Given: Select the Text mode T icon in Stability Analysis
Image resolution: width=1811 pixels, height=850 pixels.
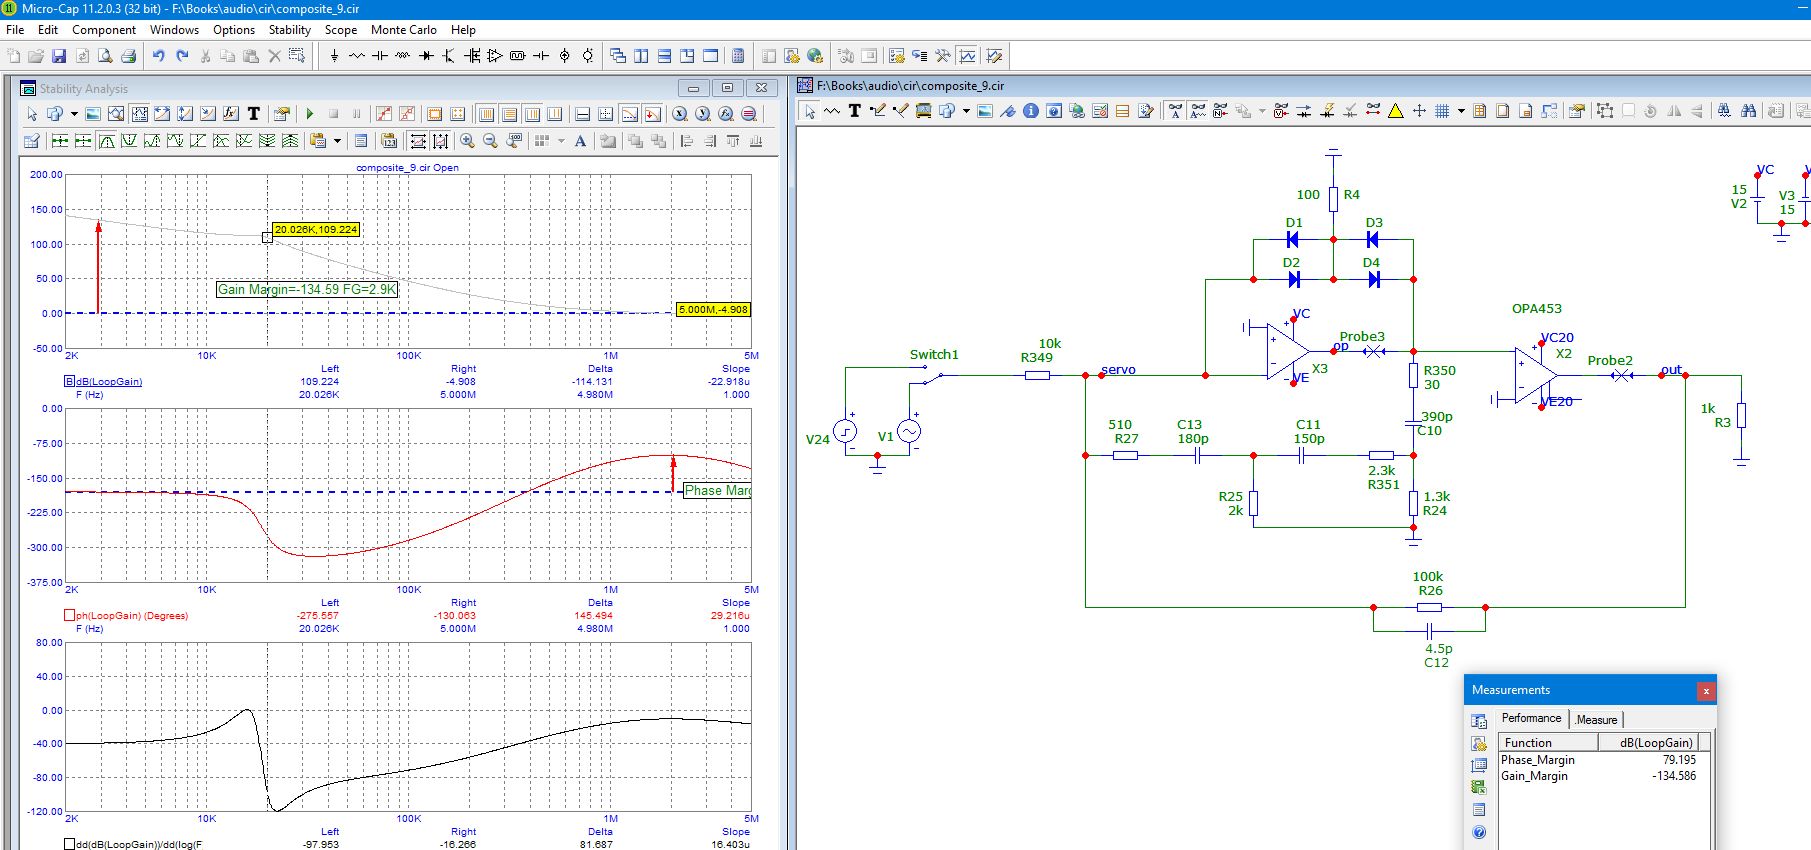Looking at the screenshot, I should tap(254, 114).
